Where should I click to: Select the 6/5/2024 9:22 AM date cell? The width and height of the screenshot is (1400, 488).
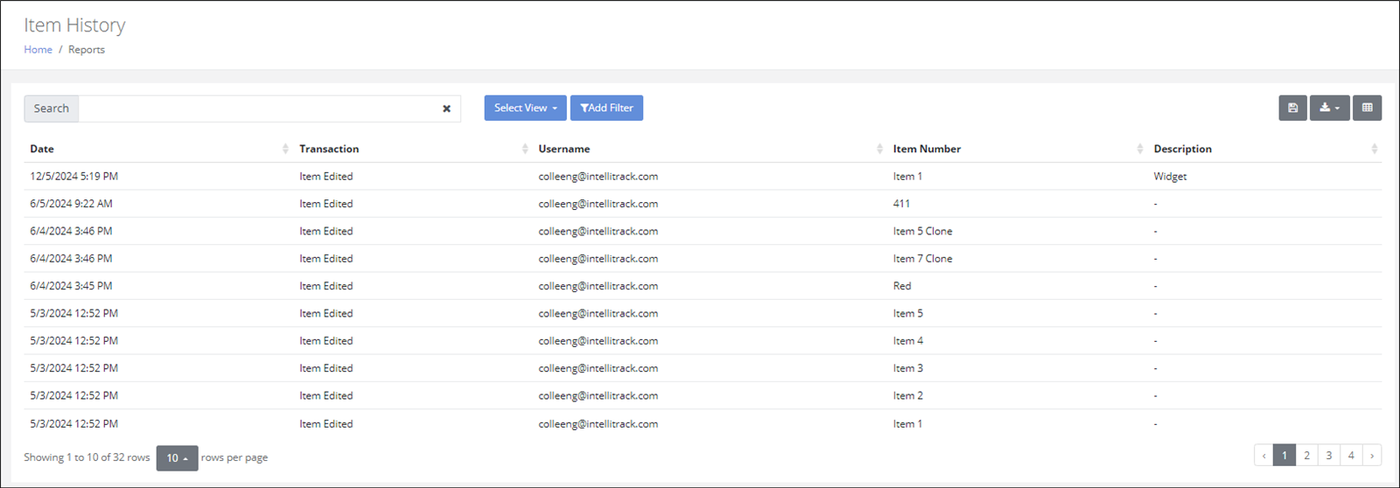pos(71,204)
